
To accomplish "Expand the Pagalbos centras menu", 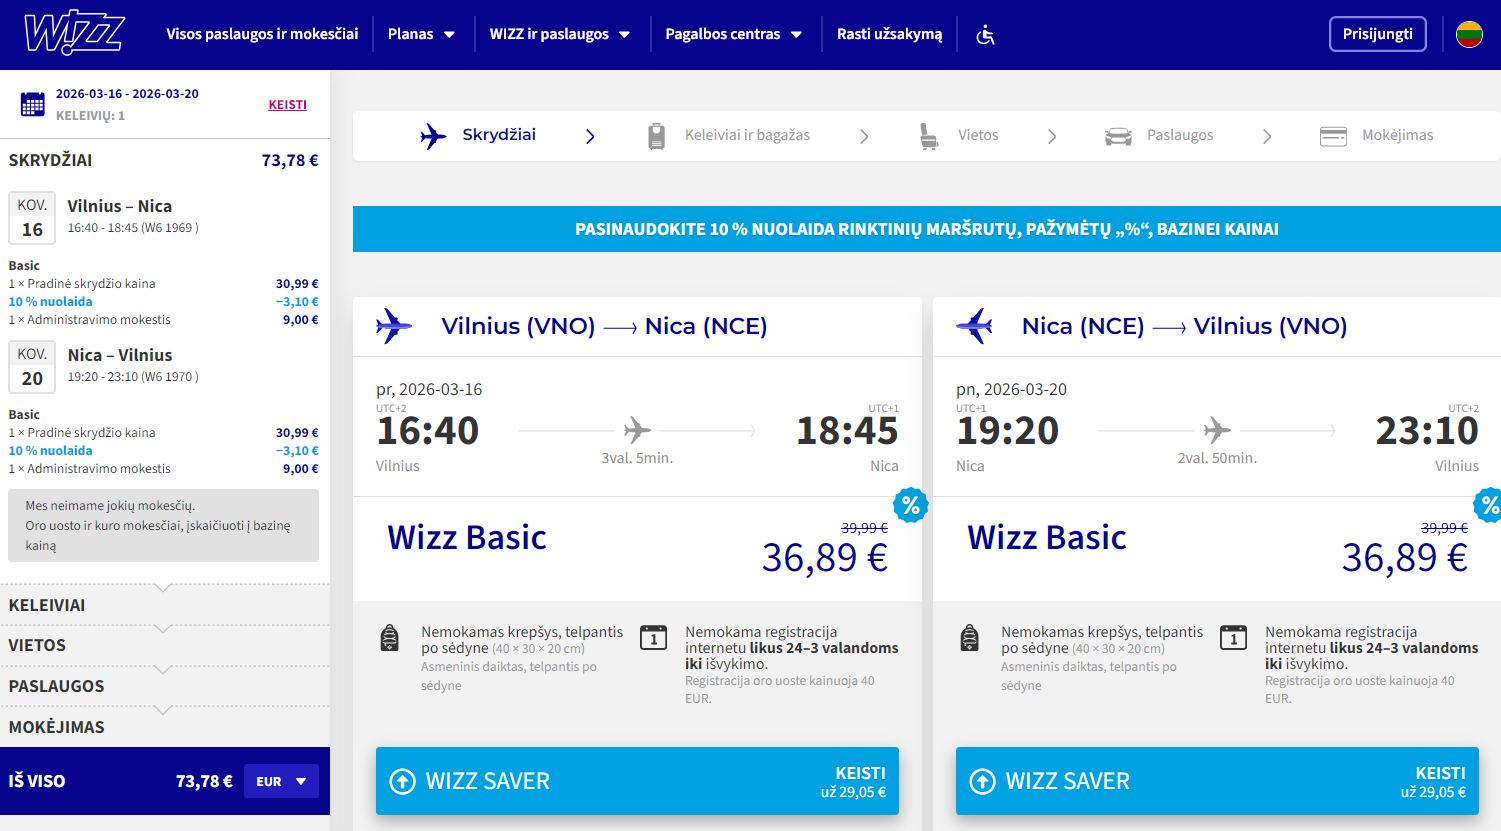I will tap(733, 34).
